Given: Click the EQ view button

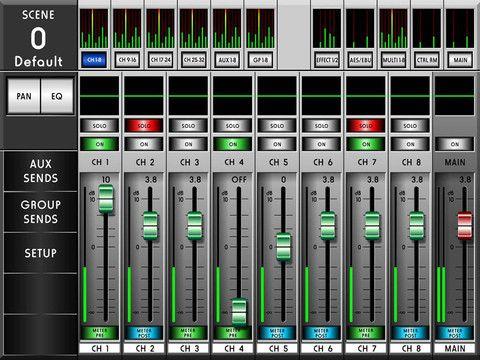Looking at the screenshot, I should pyautogui.click(x=57, y=96).
